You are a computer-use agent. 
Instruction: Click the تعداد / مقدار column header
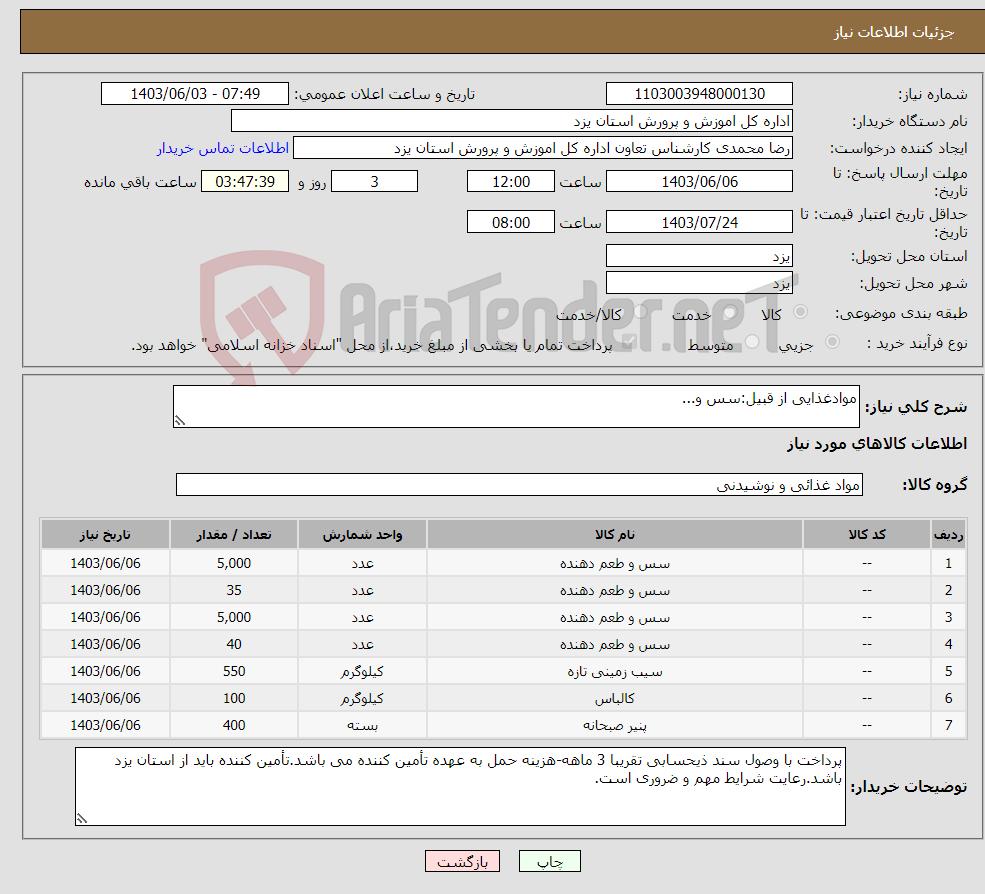click(x=234, y=534)
